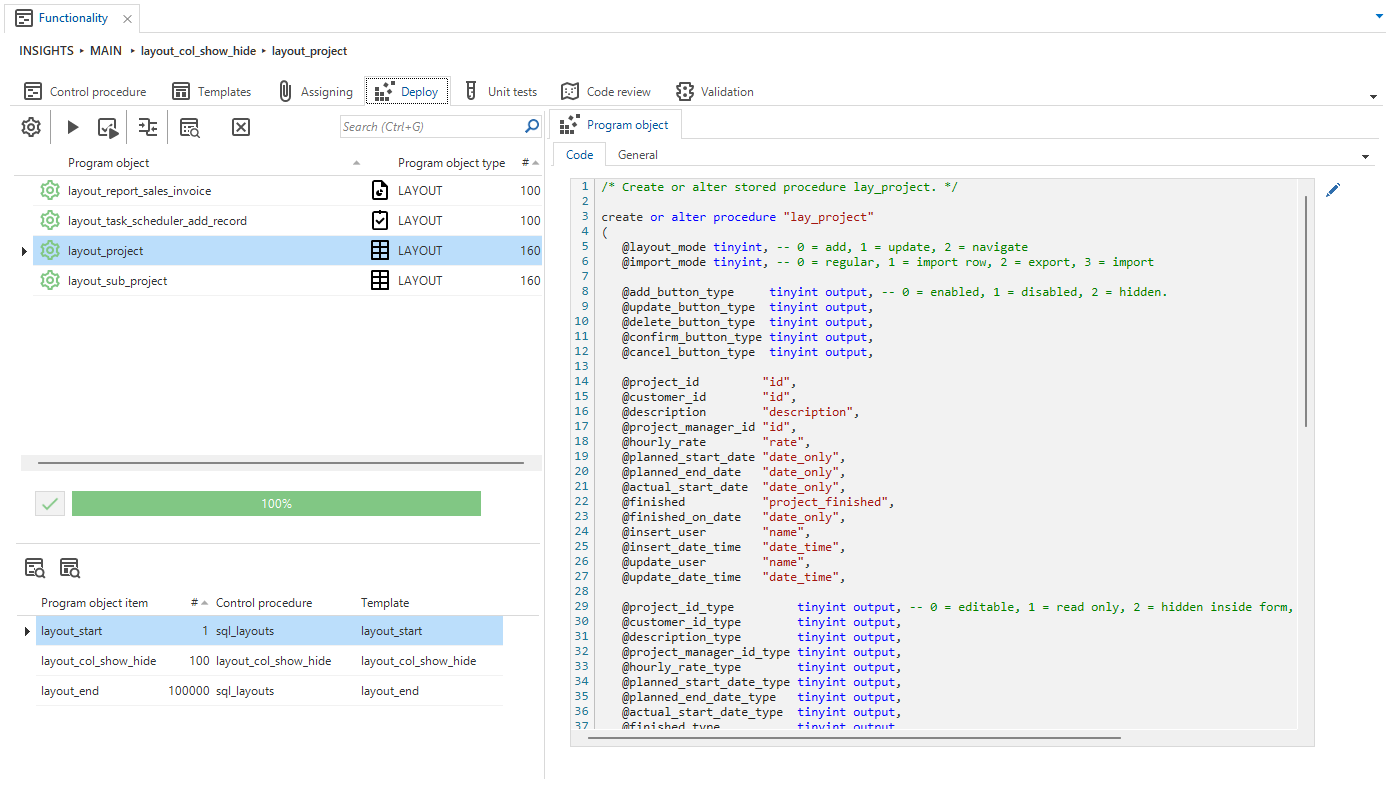Click the magnifier icon in the search box
This screenshot has height=786, width=1386.
point(532,127)
